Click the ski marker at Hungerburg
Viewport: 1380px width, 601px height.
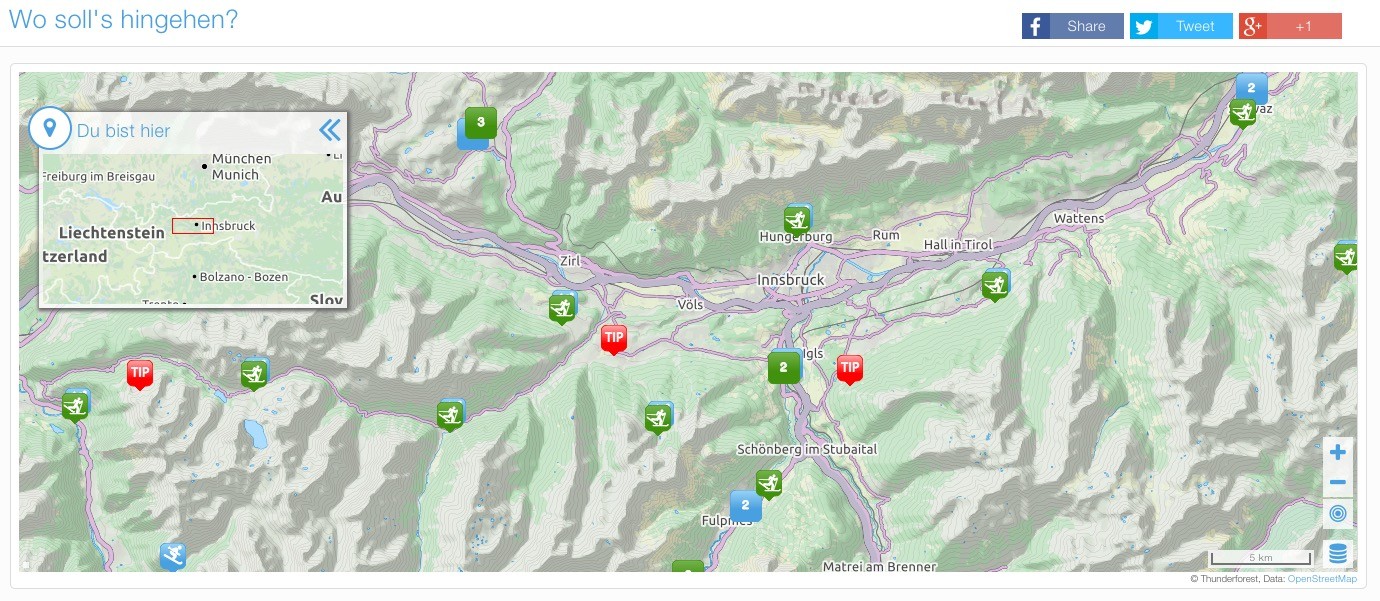(x=797, y=220)
